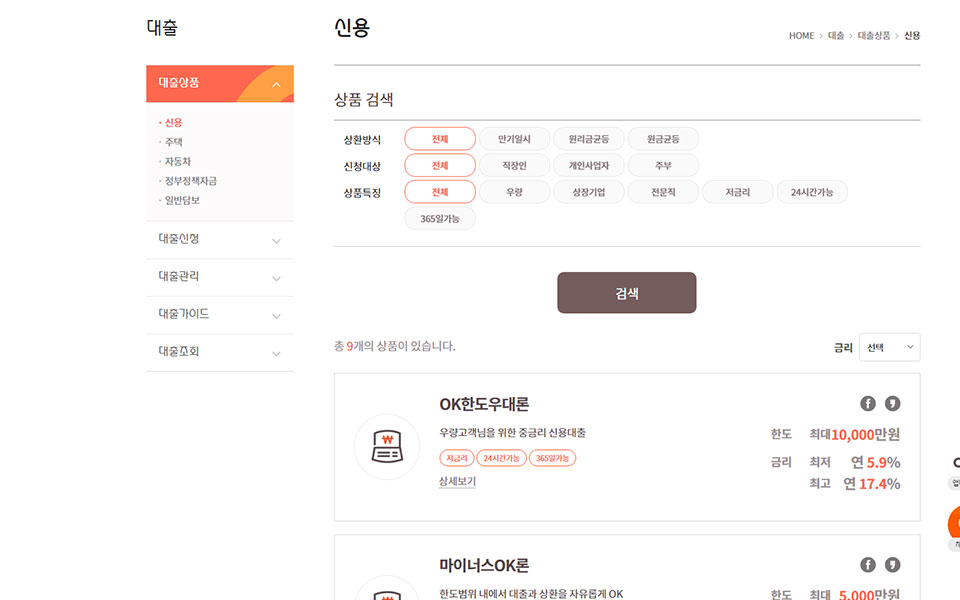This screenshot has width=960, height=600.
Task: Select 직장인 applicant filter
Action: point(514,166)
